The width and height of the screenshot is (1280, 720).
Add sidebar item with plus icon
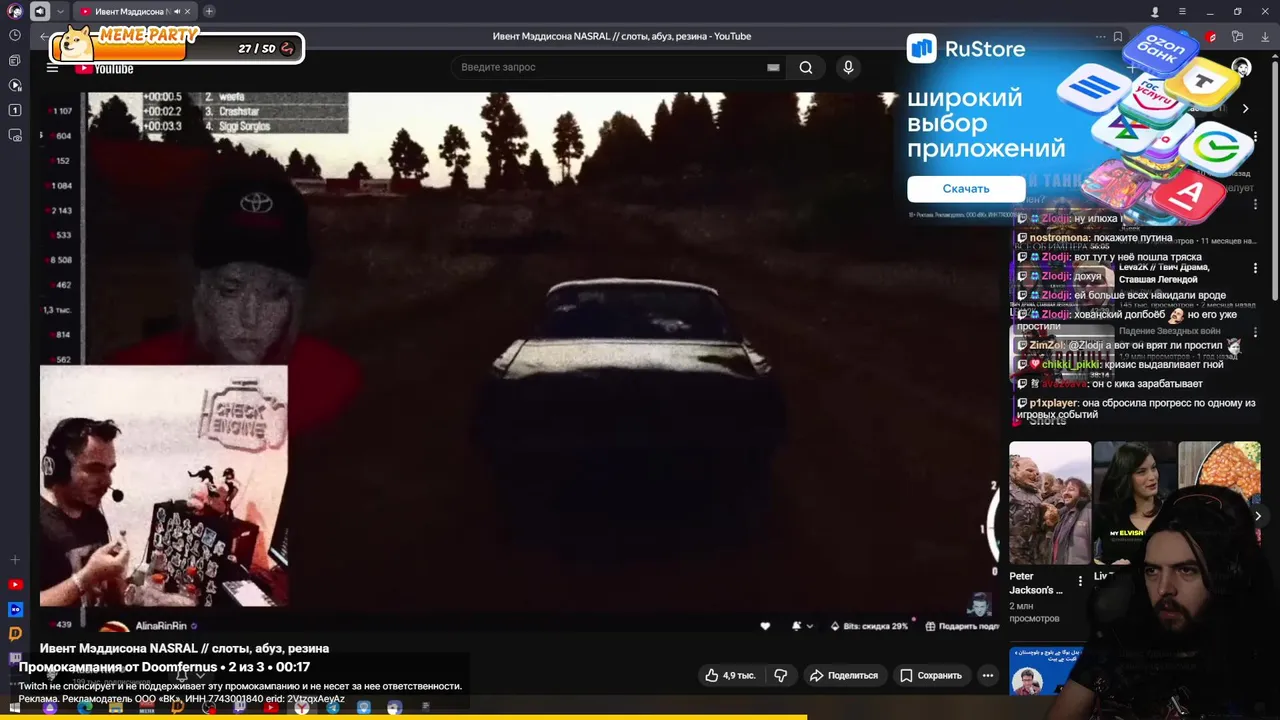click(15, 560)
